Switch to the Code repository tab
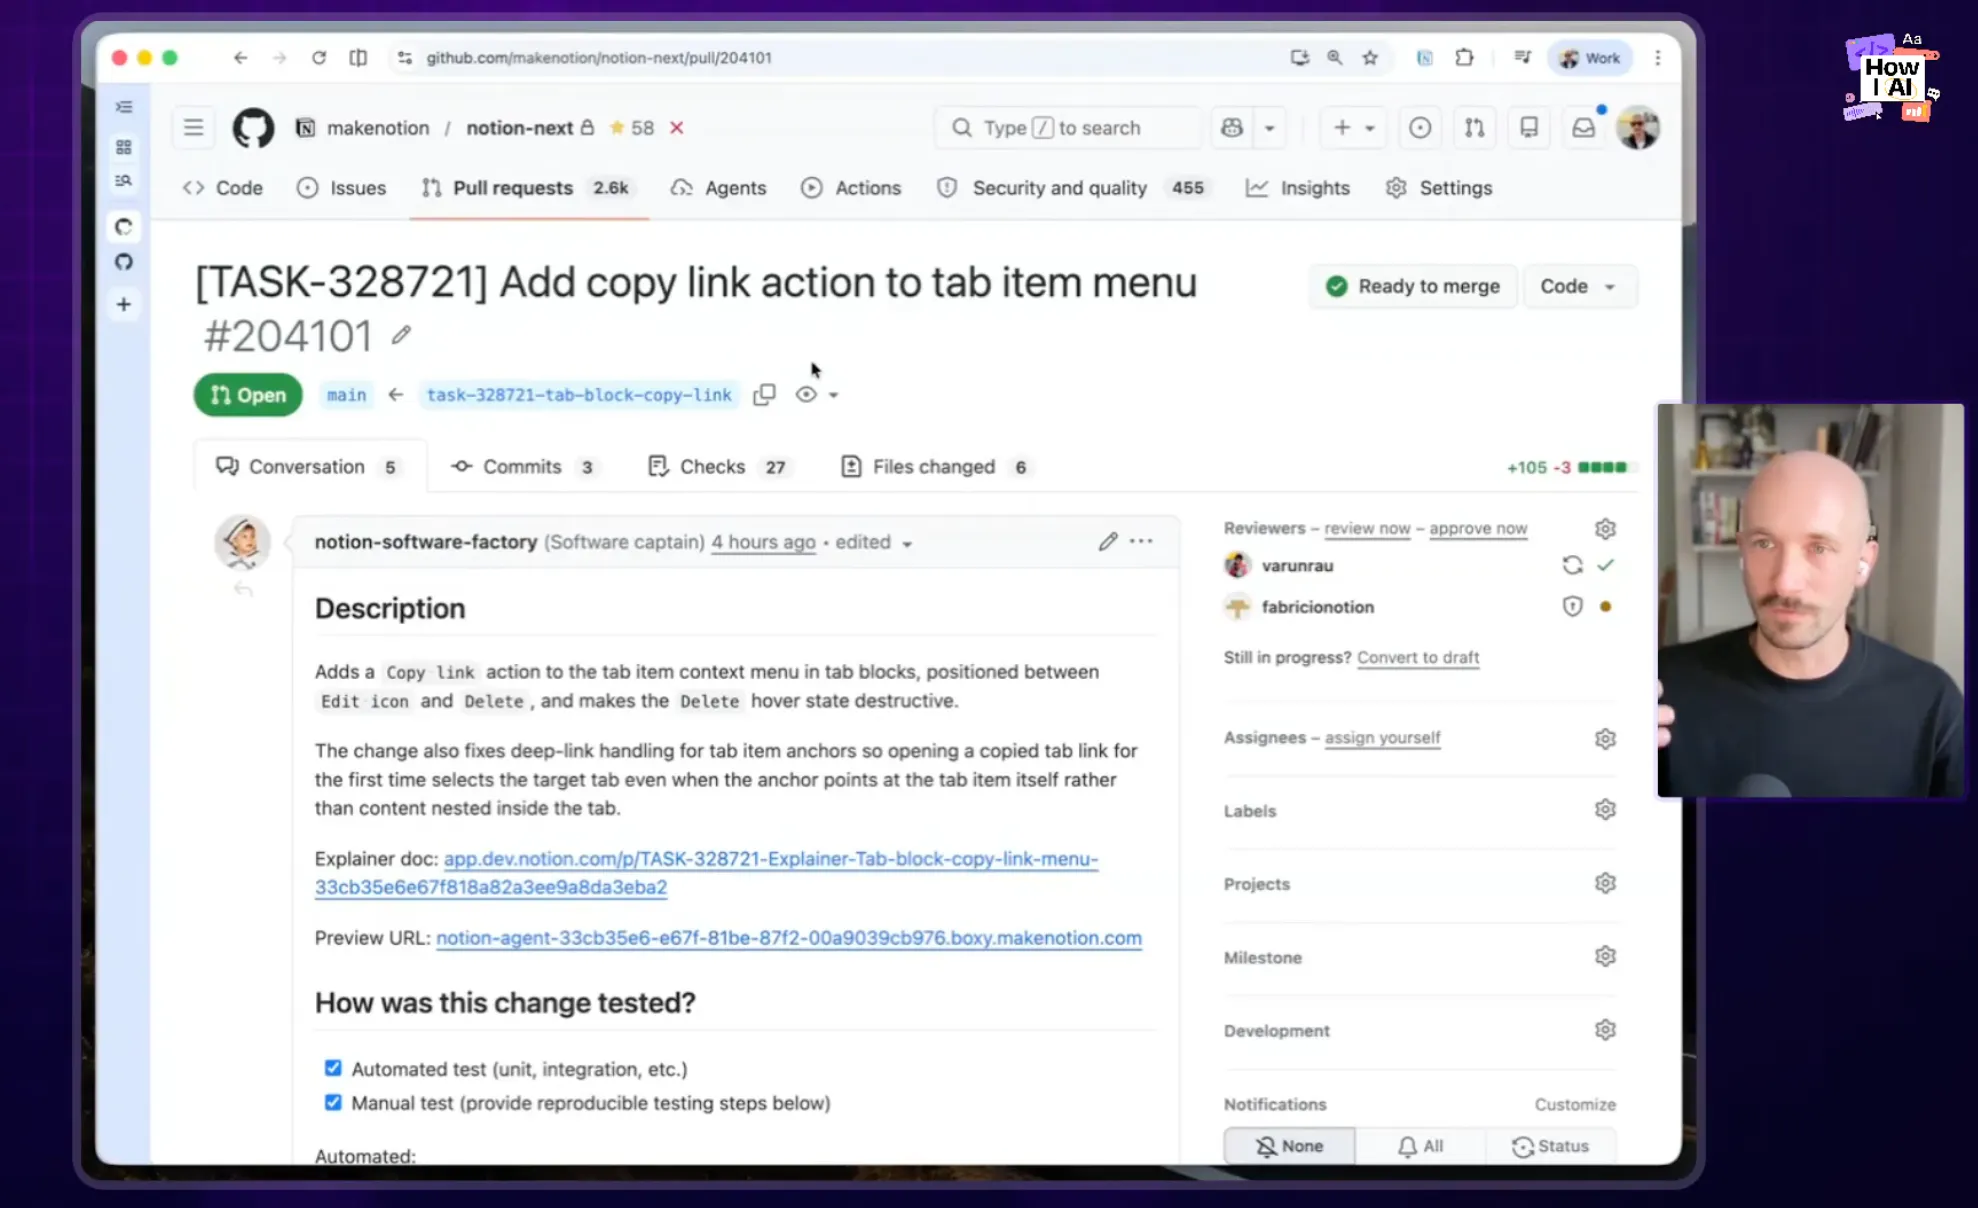1978x1208 pixels. click(223, 188)
